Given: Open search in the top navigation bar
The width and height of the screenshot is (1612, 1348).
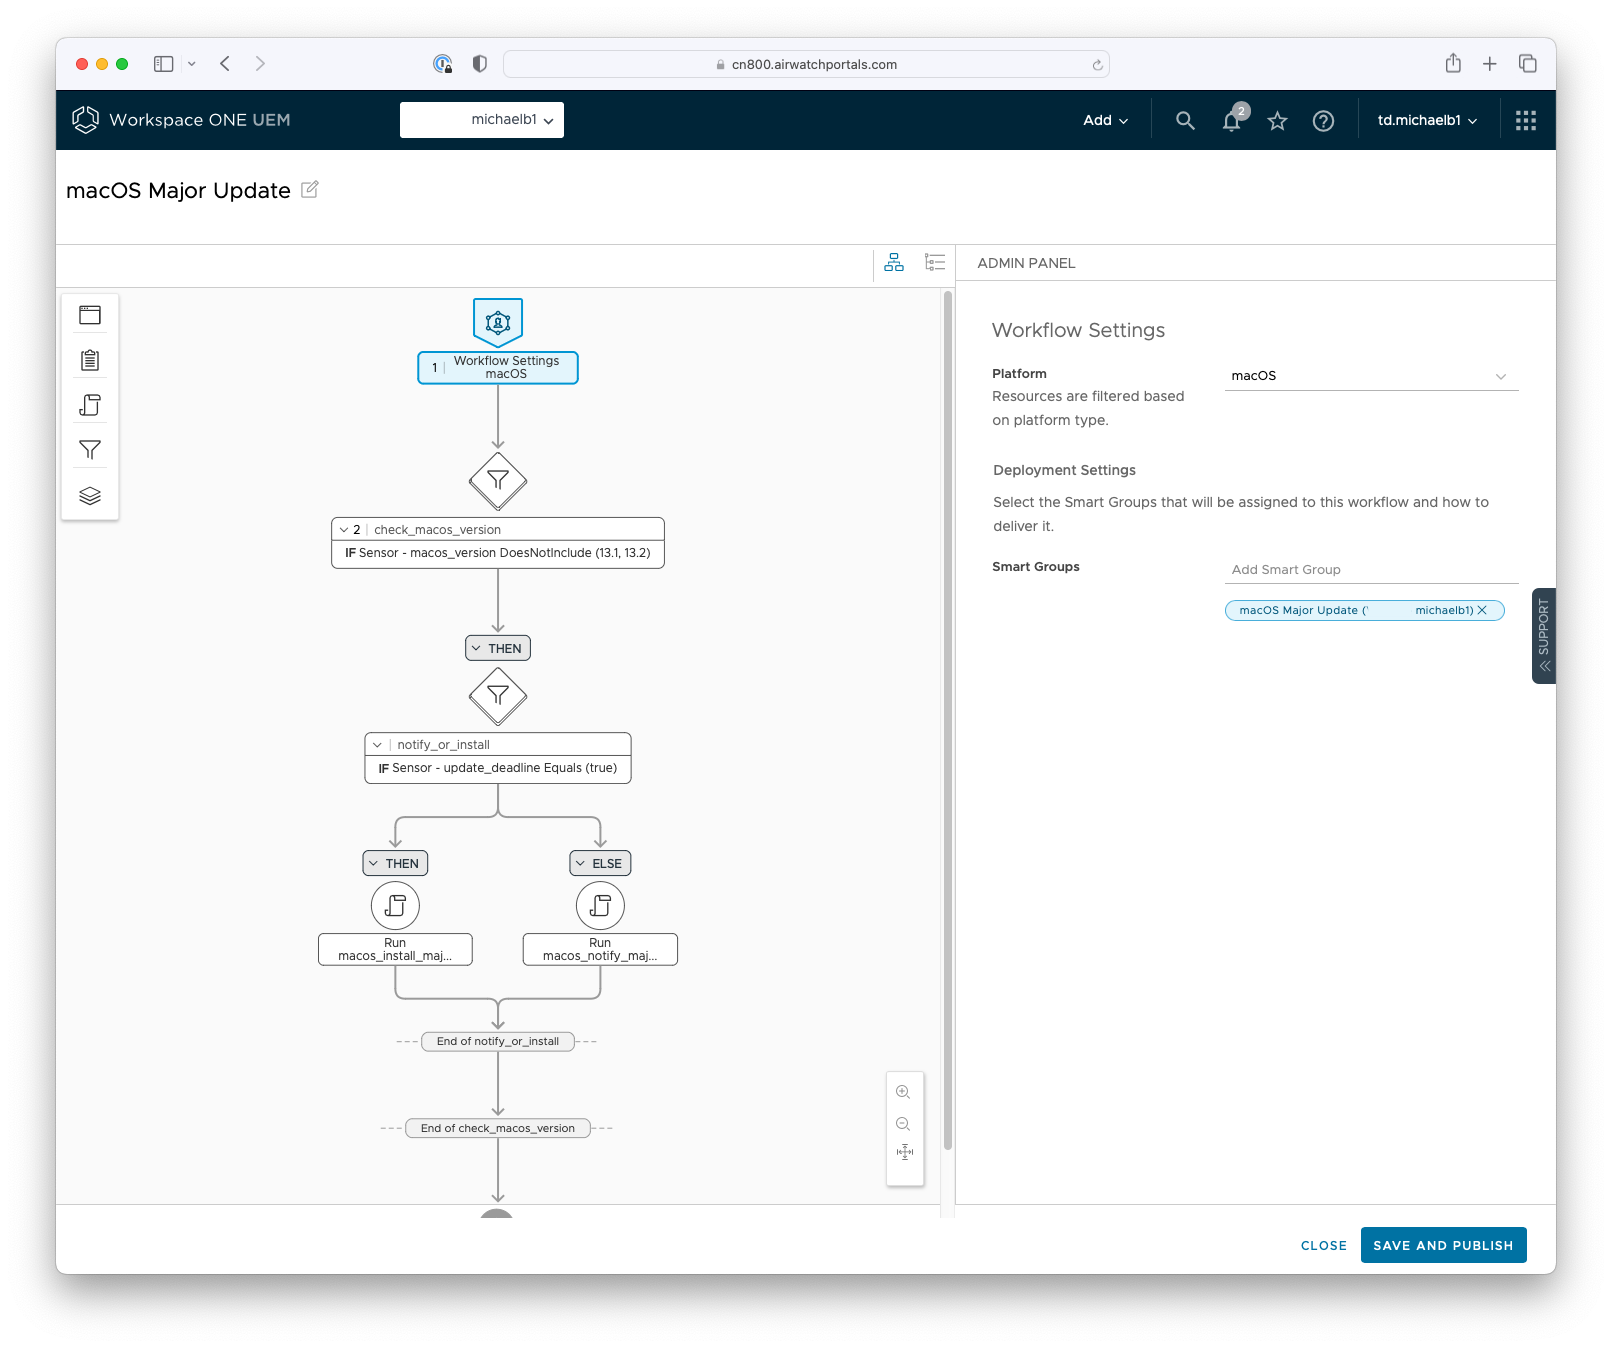Looking at the screenshot, I should point(1184,120).
